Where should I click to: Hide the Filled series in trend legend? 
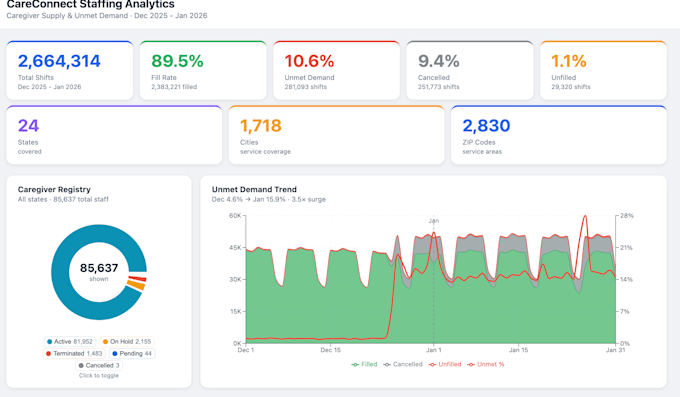click(x=364, y=364)
